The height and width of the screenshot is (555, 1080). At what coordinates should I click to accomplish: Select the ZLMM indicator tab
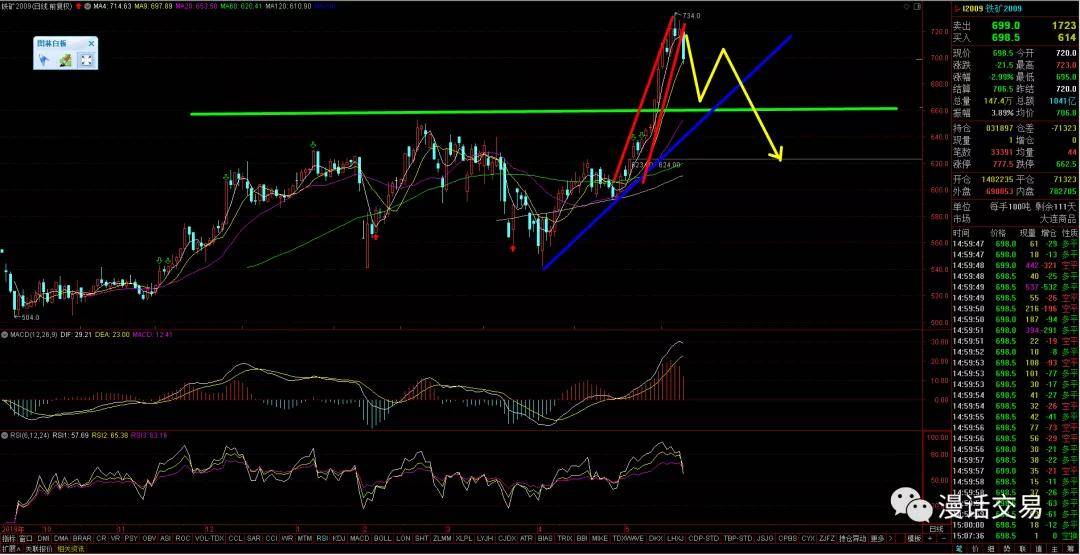pos(442,538)
